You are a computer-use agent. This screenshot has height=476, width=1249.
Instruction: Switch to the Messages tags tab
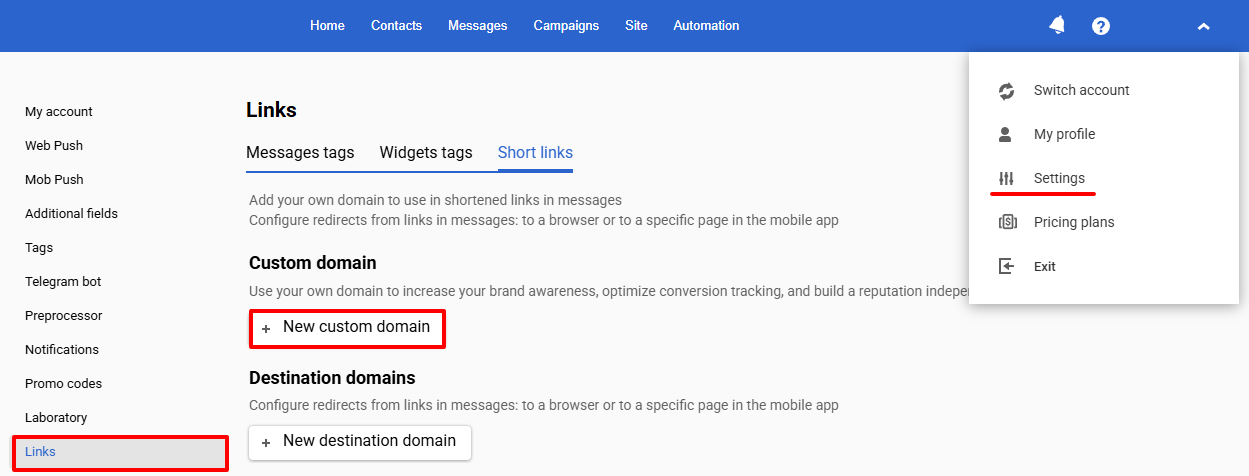point(300,153)
